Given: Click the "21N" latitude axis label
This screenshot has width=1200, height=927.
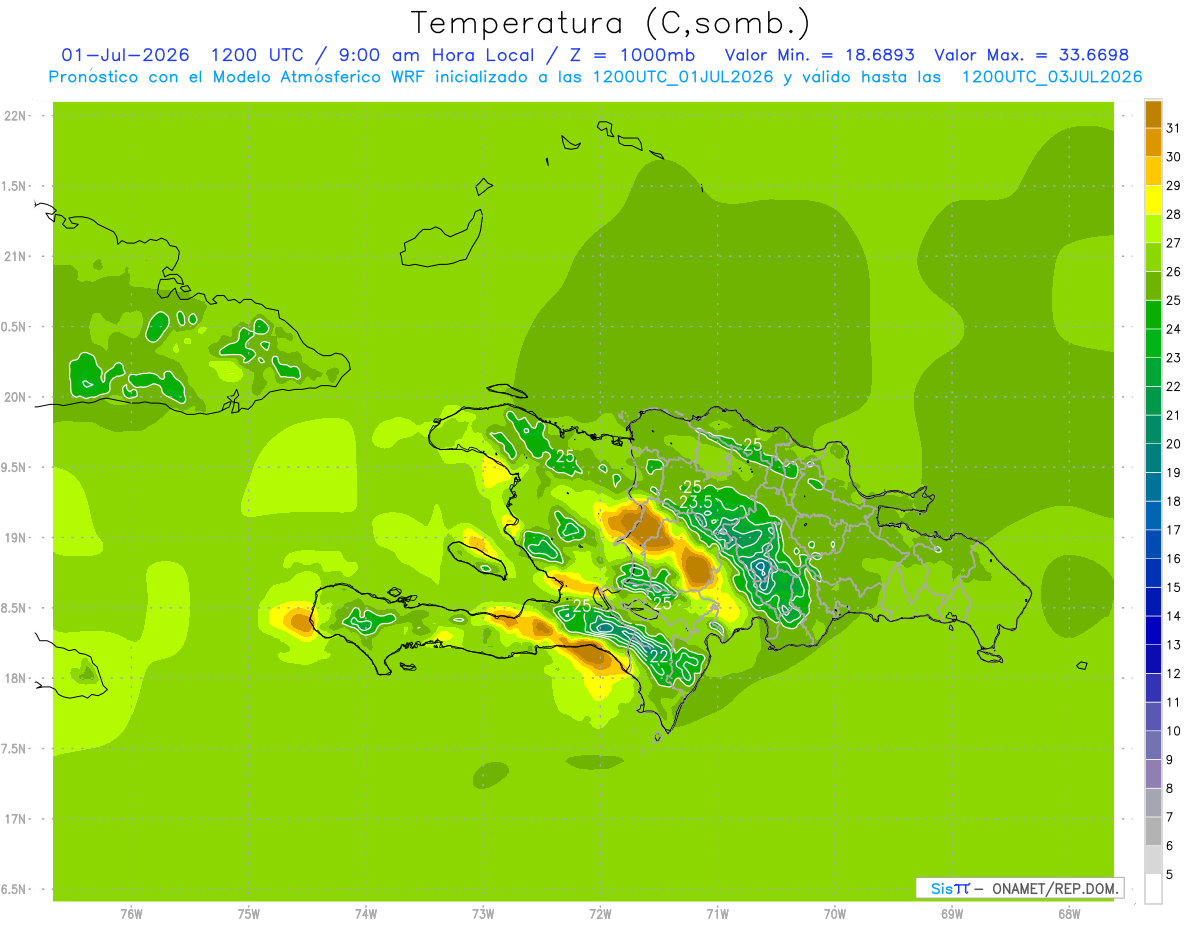Looking at the screenshot, I should (x=14, y=257).
